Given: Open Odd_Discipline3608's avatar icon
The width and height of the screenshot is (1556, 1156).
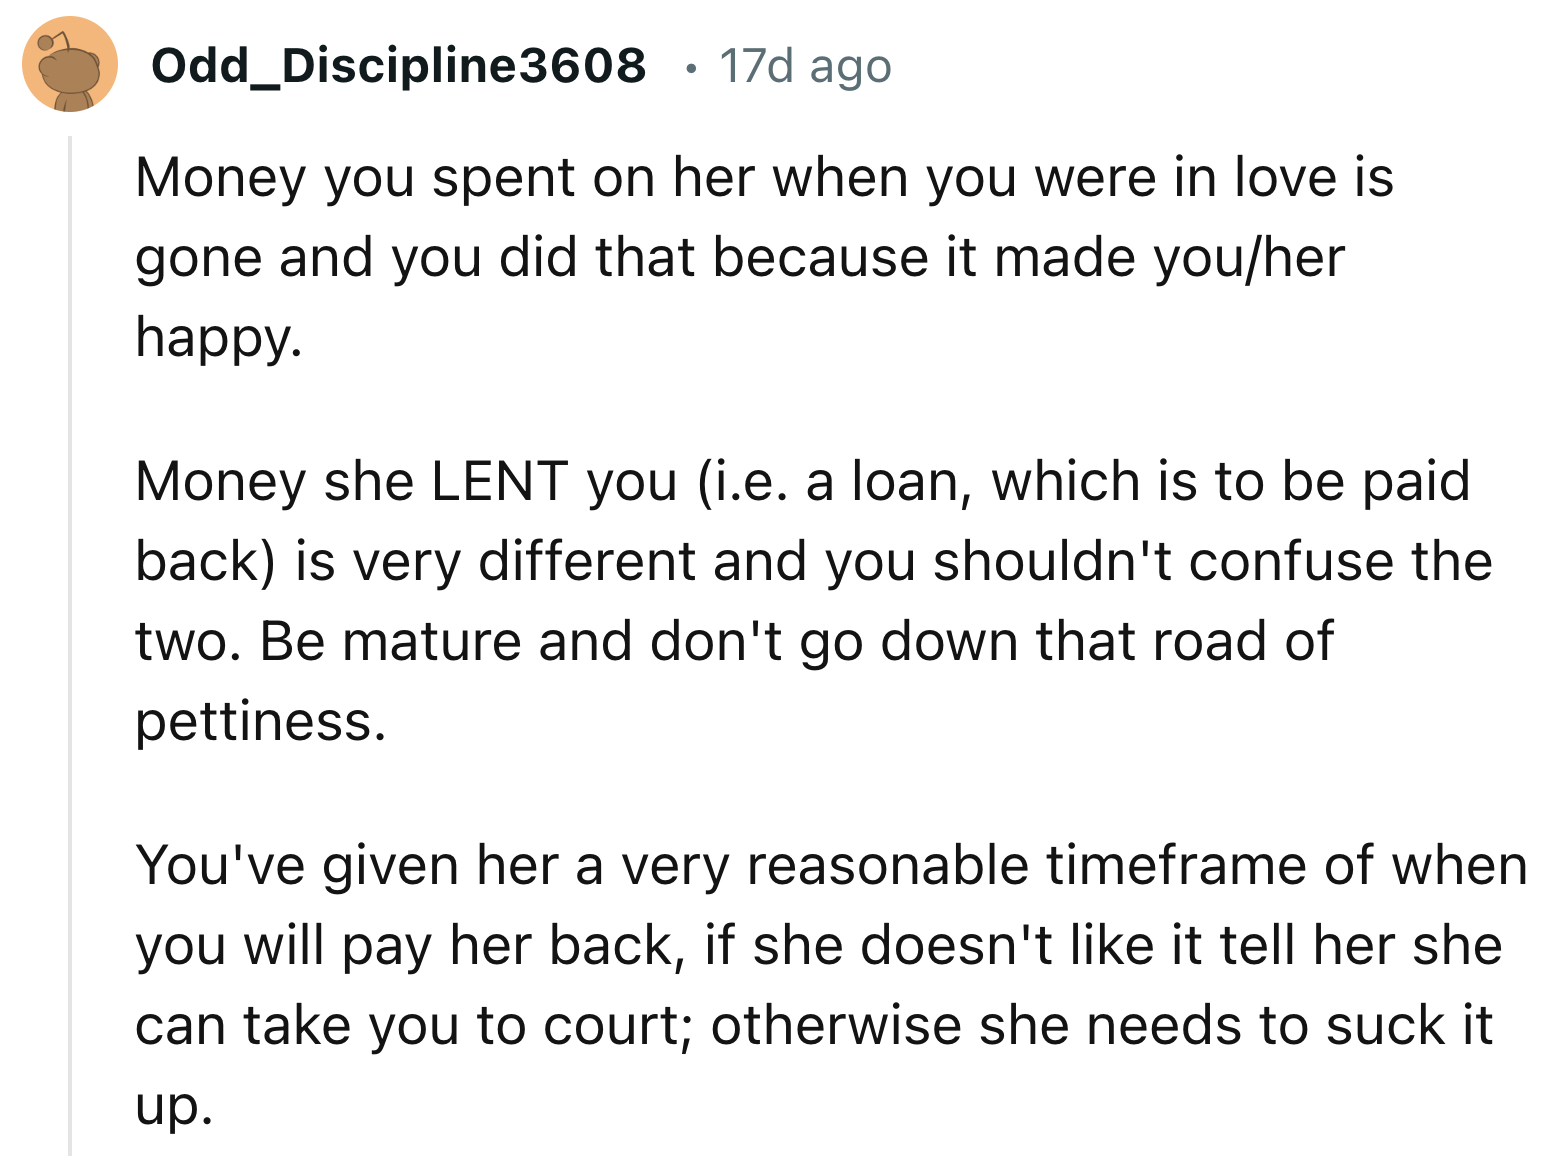Looking at the screenshot, I should (x=70, y=65).
